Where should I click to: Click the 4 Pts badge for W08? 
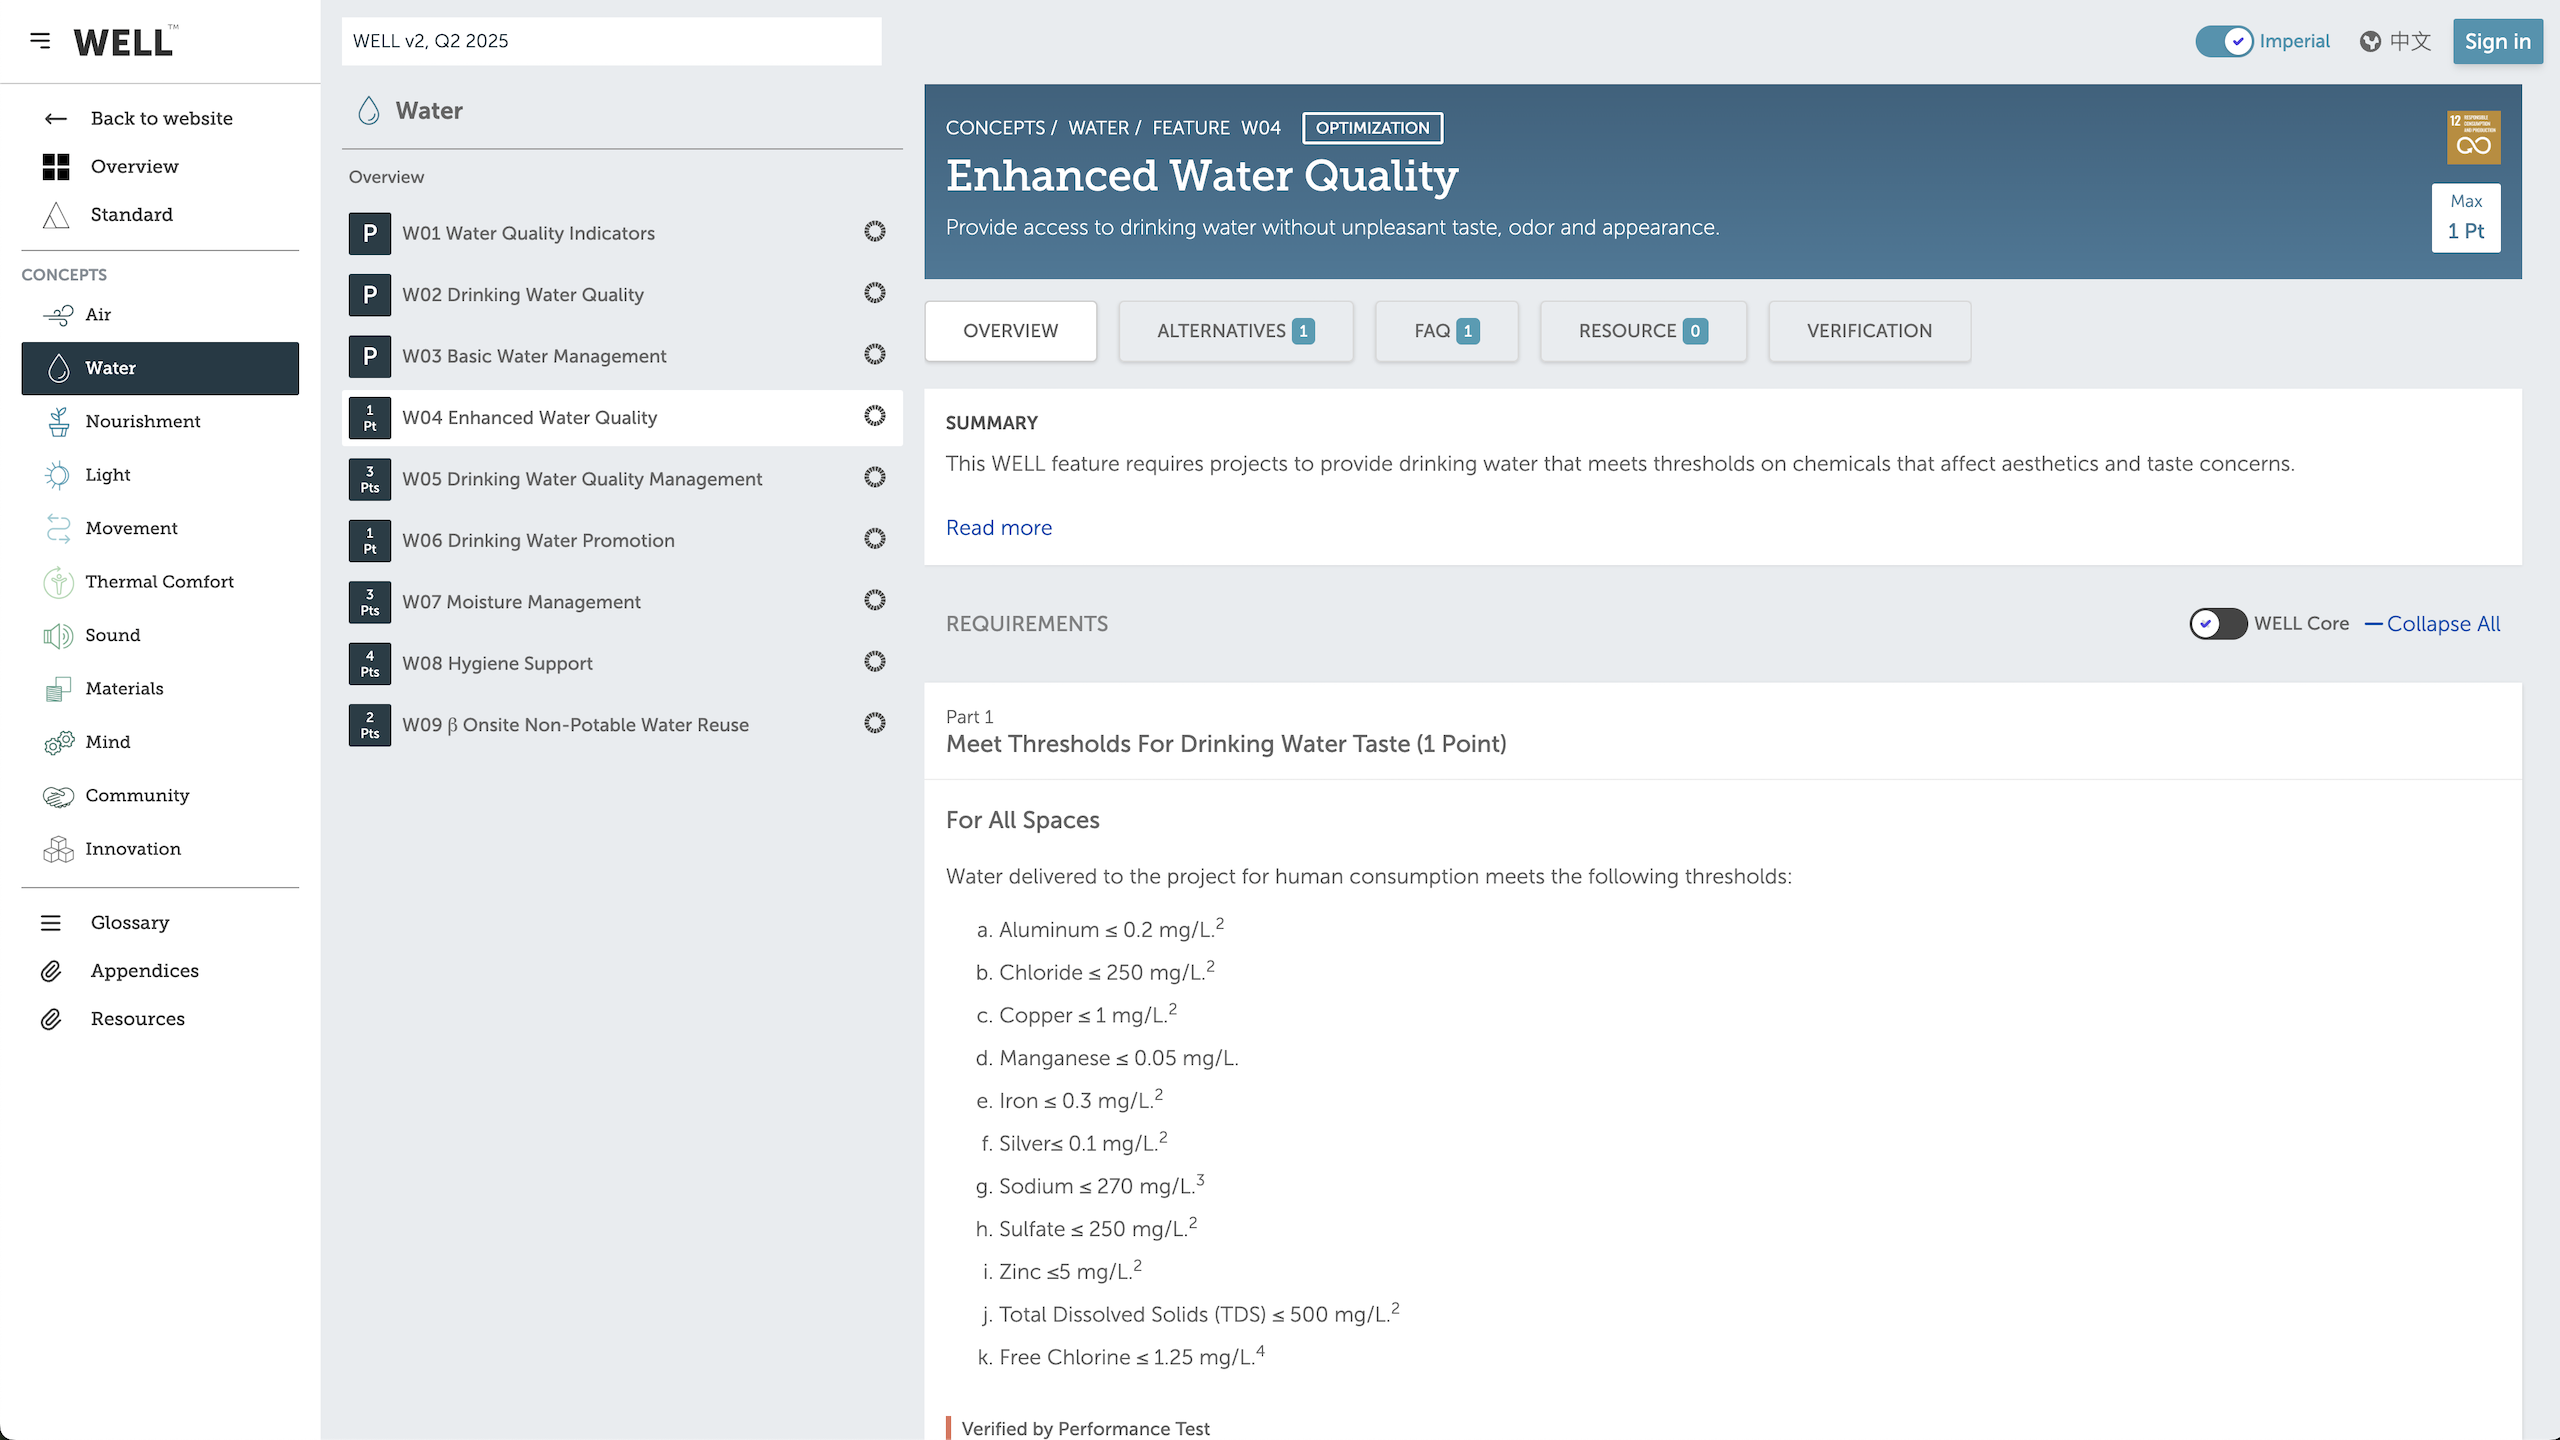[370, 664]
